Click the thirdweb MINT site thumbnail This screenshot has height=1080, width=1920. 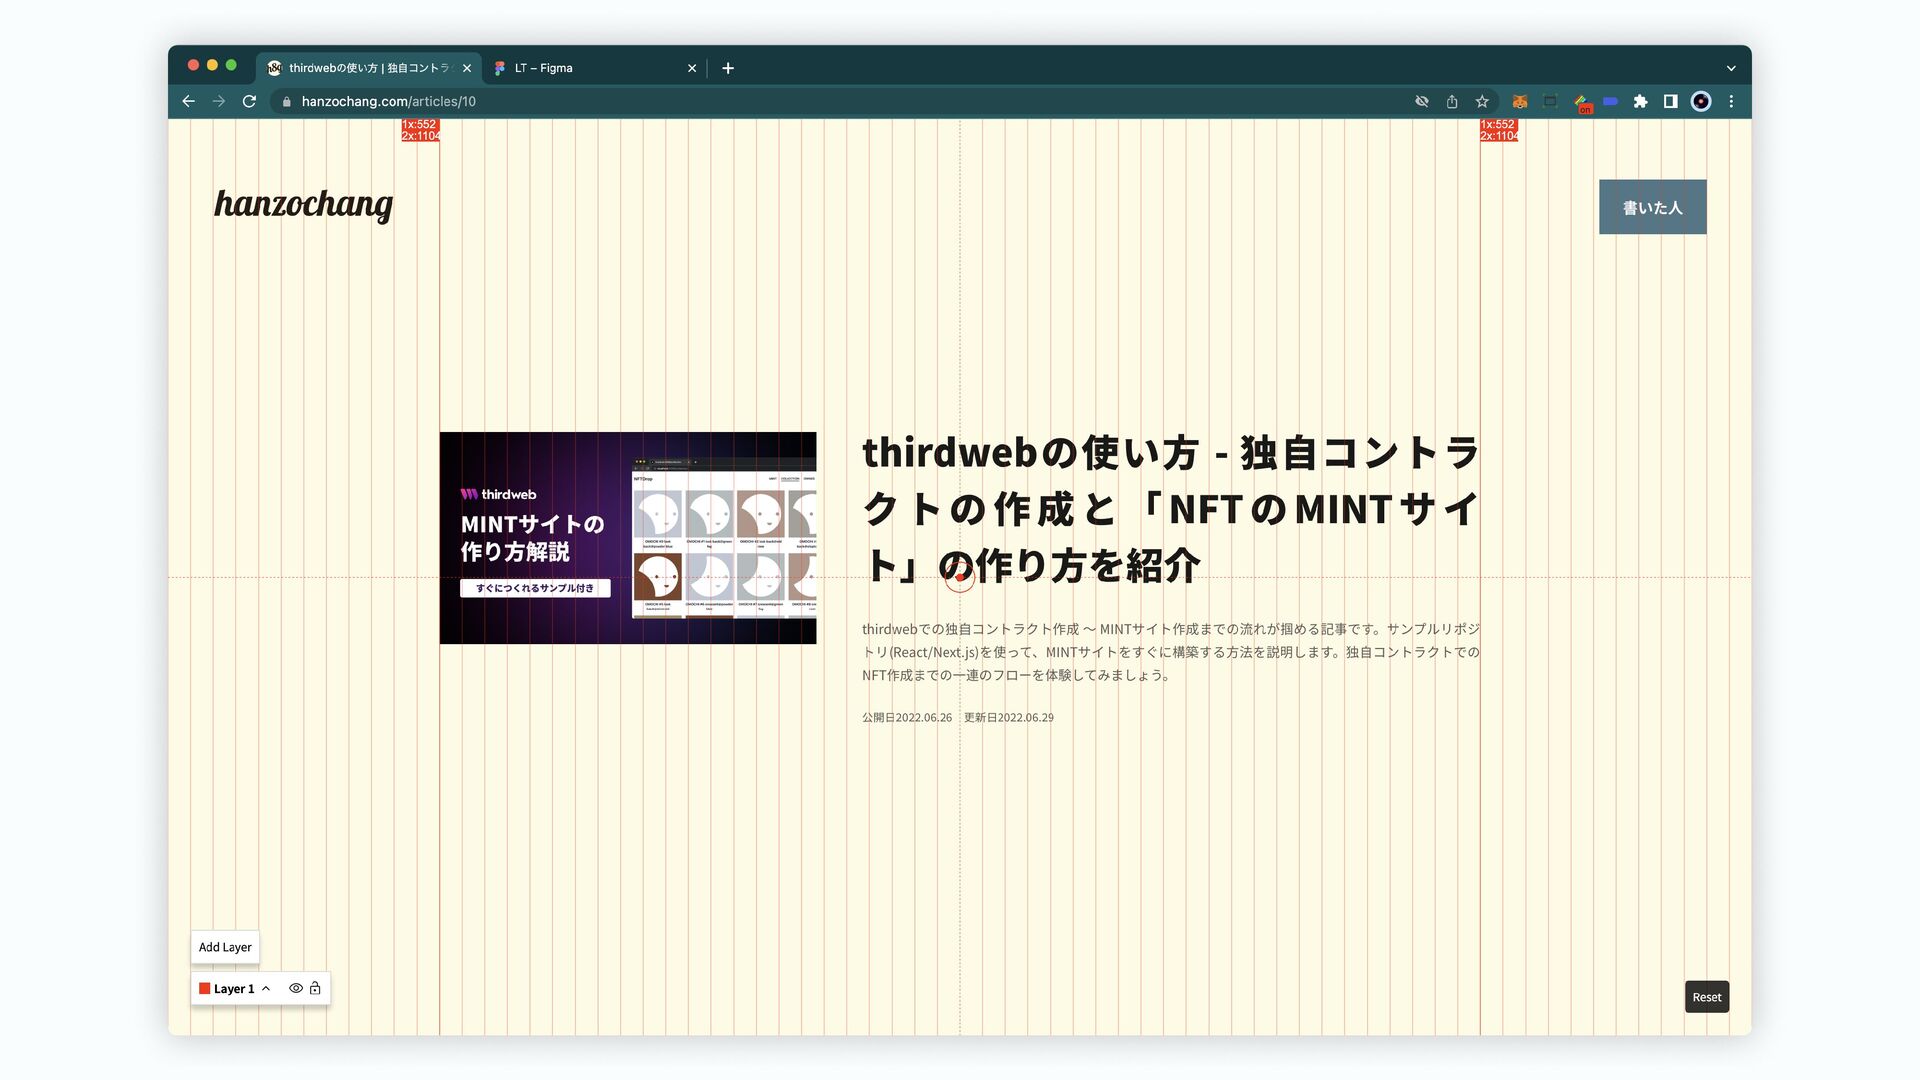click(628, 538)
